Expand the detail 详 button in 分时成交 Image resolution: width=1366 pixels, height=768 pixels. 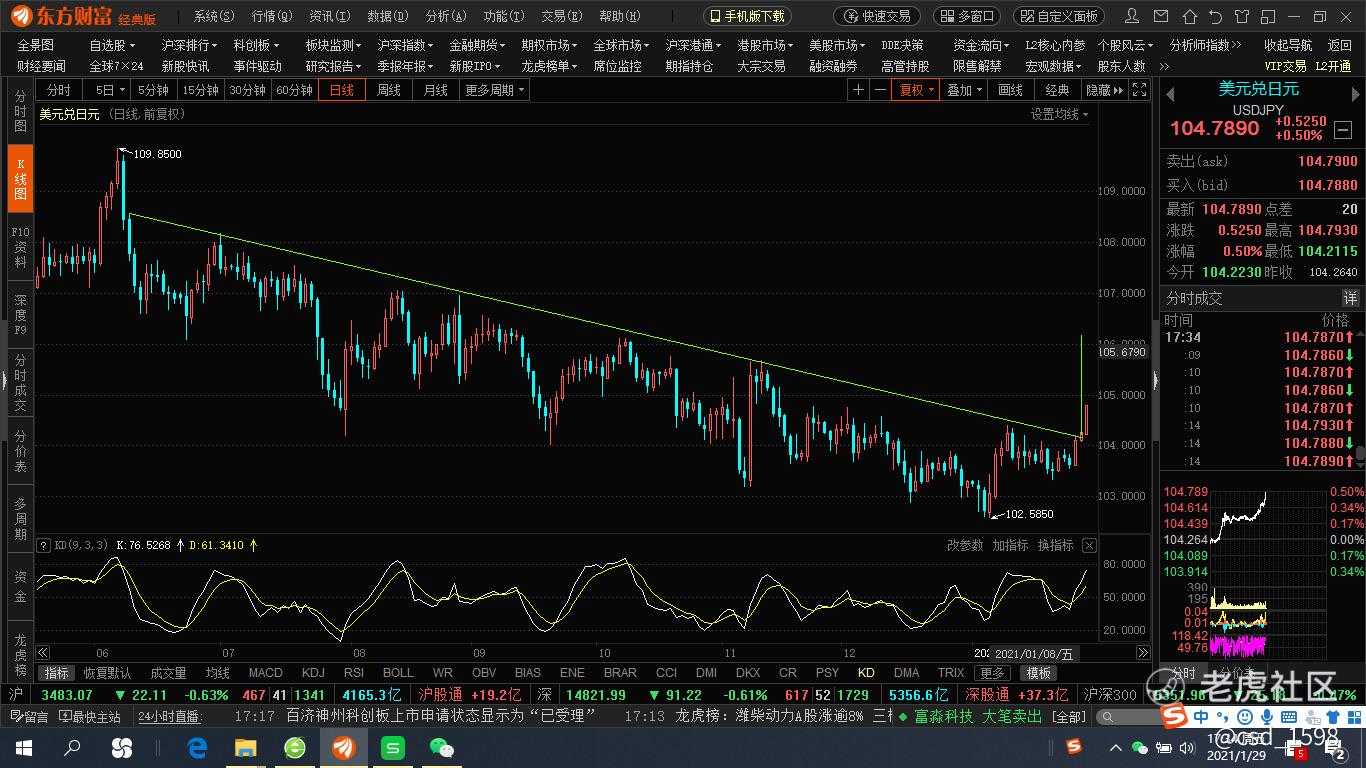[1350, 298]
